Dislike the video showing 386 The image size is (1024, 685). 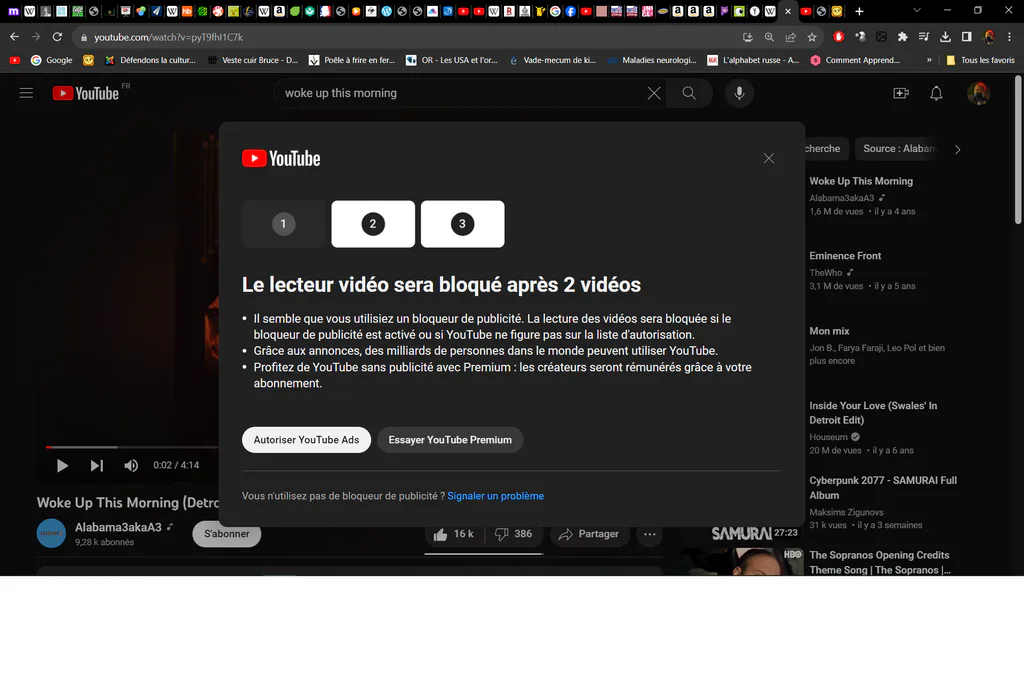[x=514, y=534]
